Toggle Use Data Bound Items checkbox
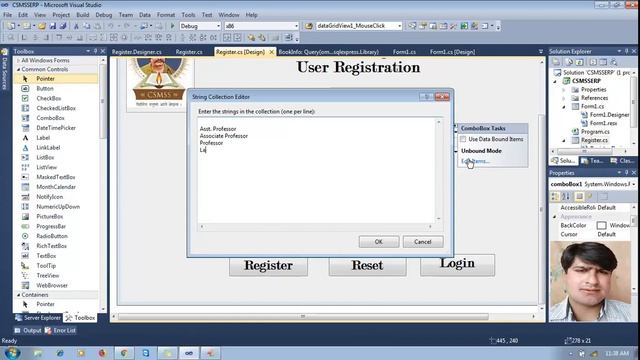The width and height of the screenshot is (640, 360). 463,139
